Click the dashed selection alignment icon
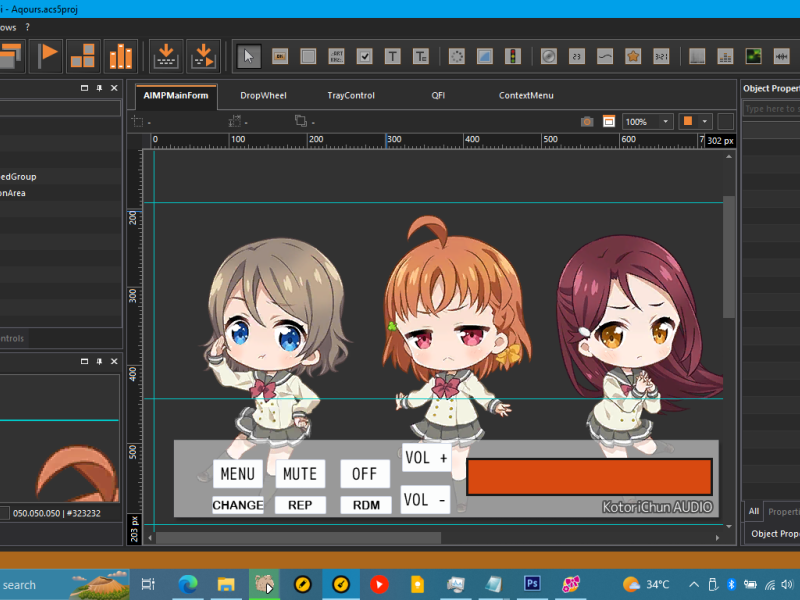 pos(137,121)
